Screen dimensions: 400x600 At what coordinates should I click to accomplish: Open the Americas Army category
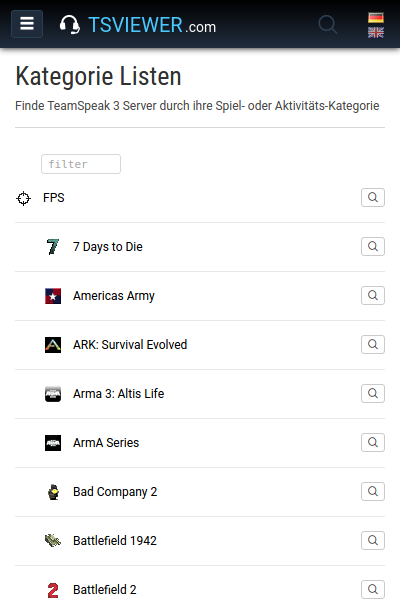tap(114, 296)
